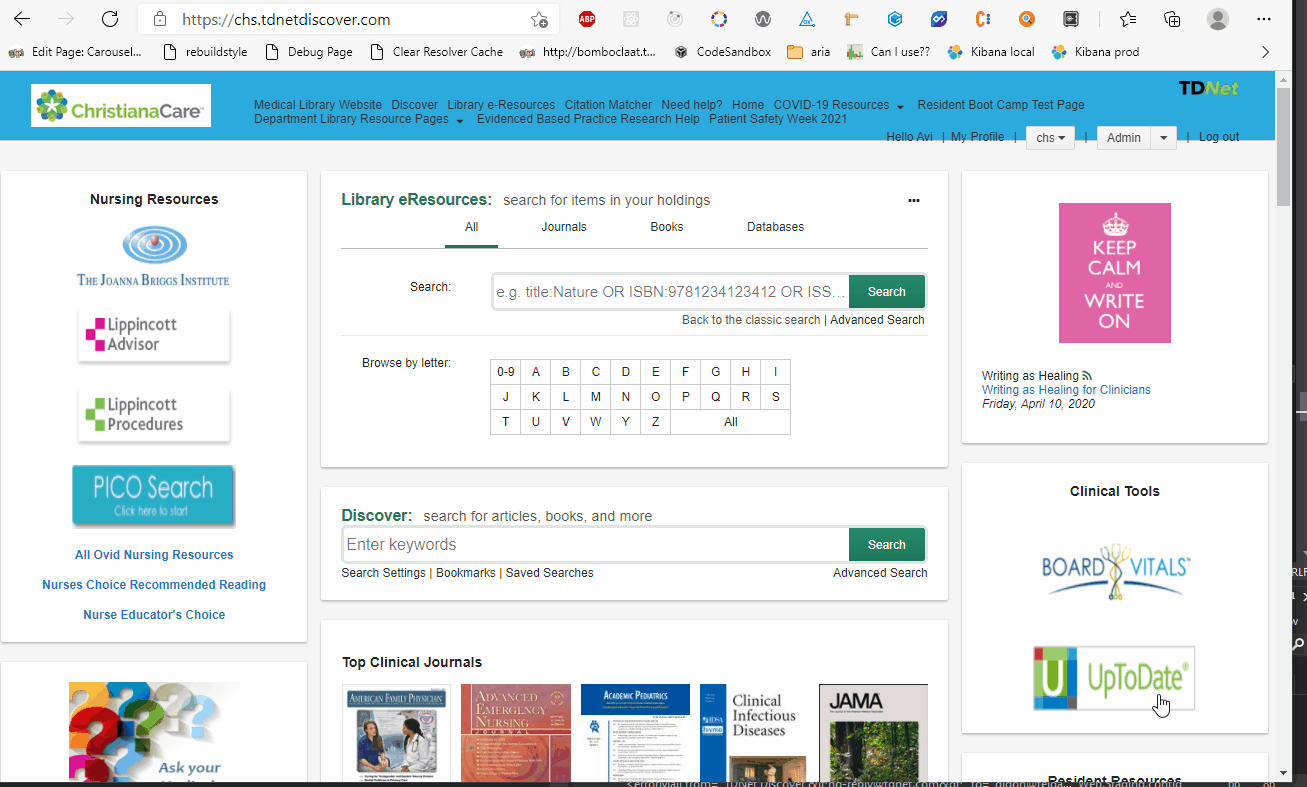This screenshot has width=1307, height=787.
Task: Open Need help? menu item
Action: tap(692, 105)
